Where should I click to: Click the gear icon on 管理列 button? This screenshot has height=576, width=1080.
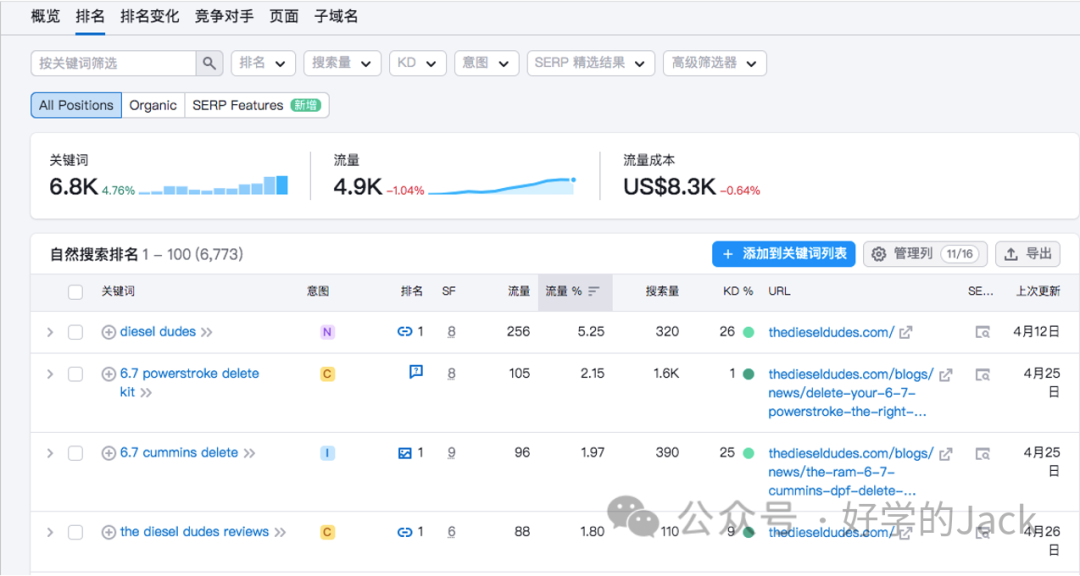[x=879, y=254]
